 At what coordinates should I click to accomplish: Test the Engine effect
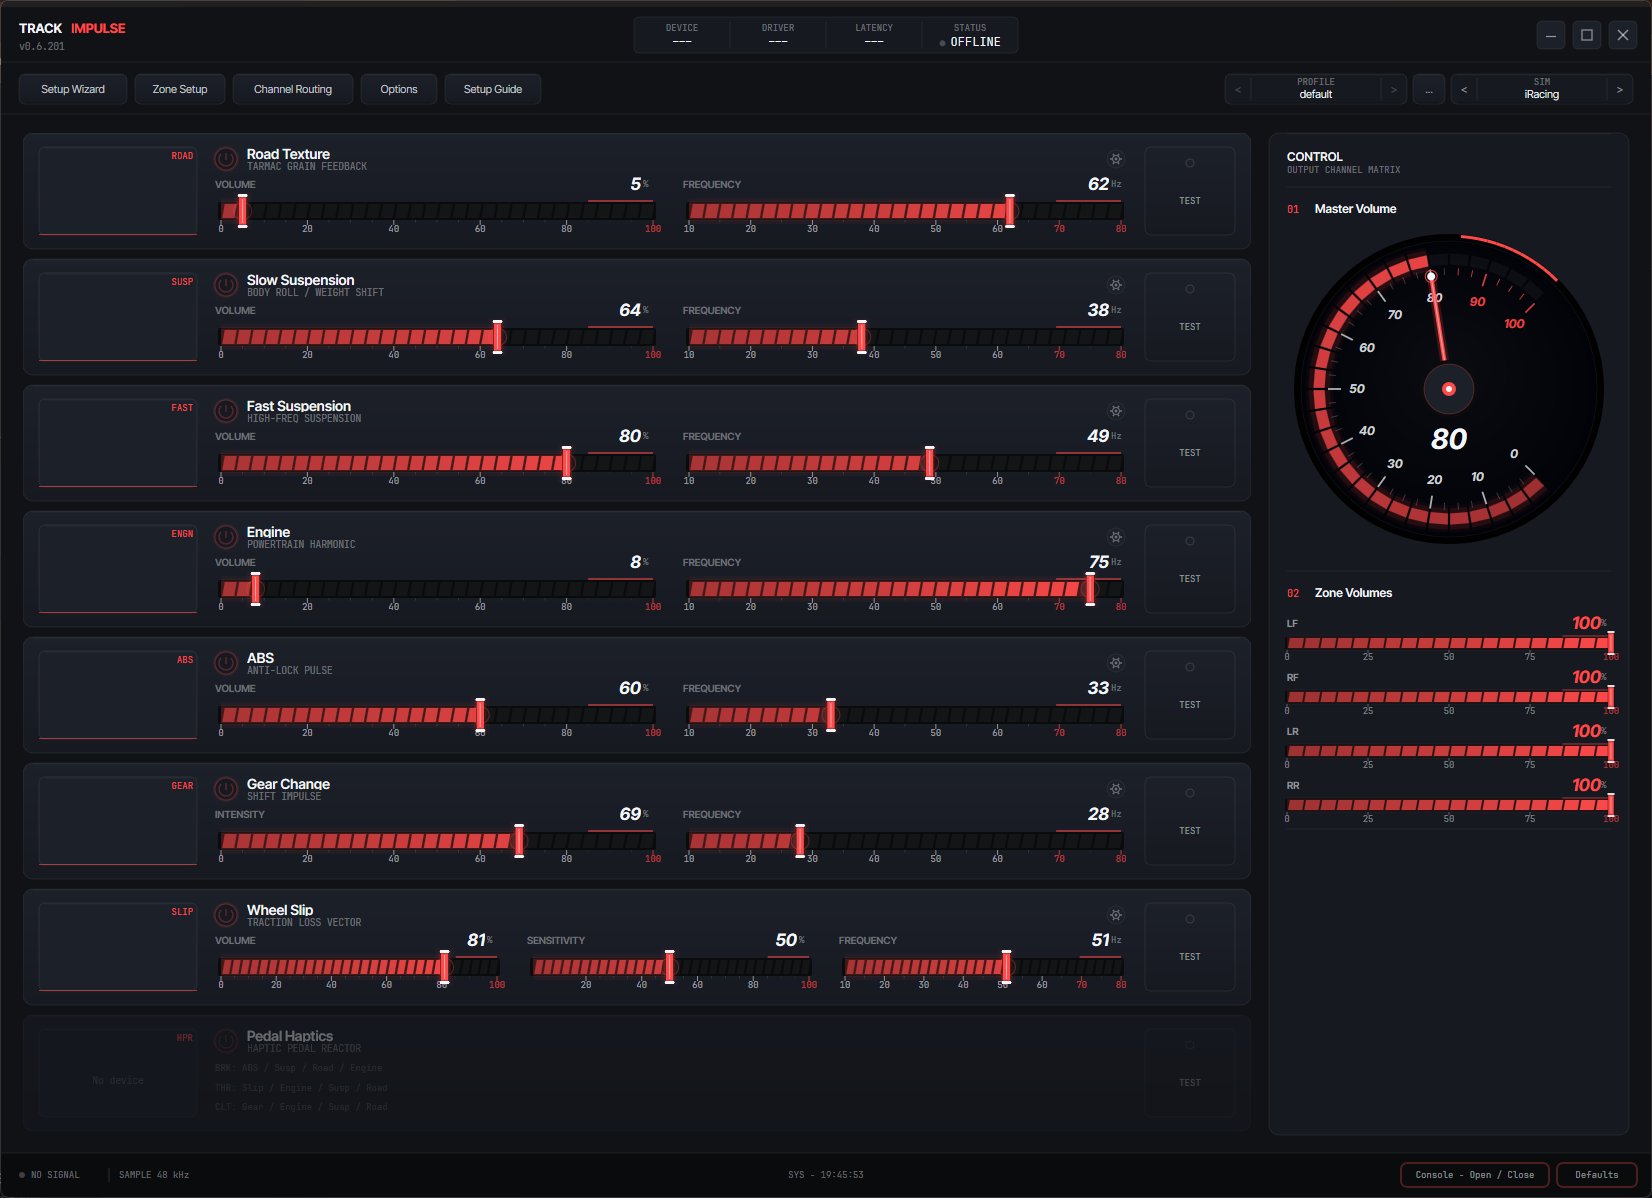tap(1190, 569)
